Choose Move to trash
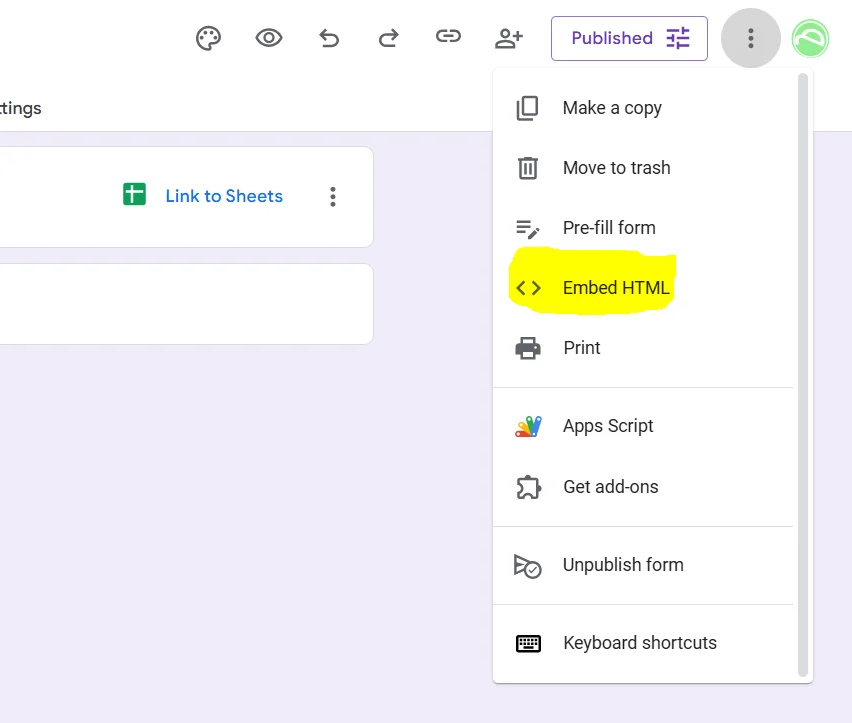852x723 pixels. [x=616, y=168]
